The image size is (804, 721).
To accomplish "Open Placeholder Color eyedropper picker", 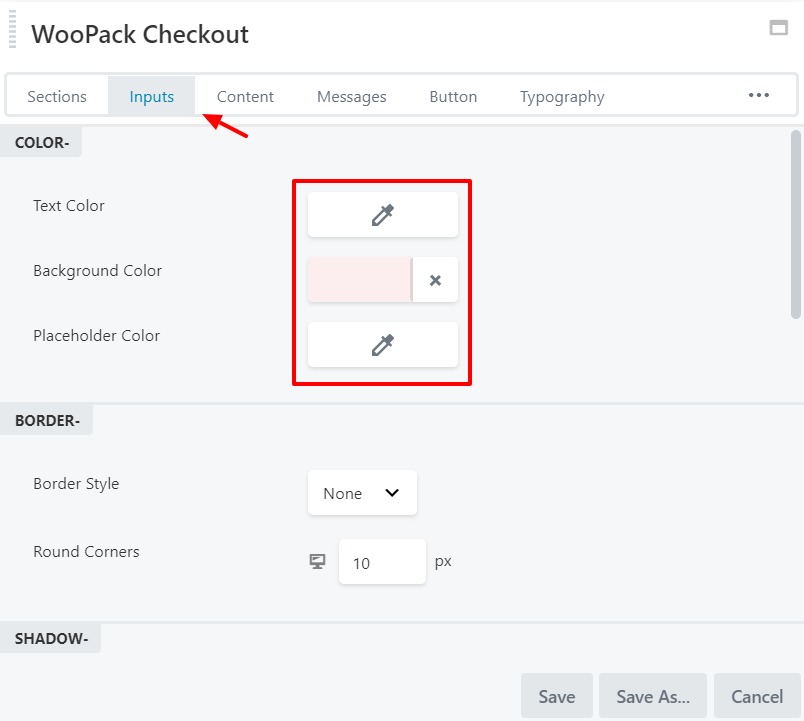I will (383, 345).
